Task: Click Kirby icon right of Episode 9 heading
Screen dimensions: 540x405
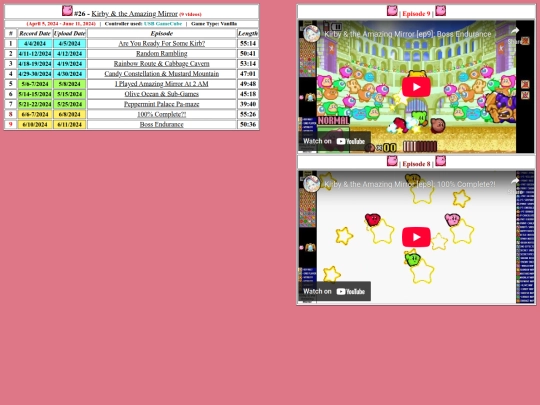Action: coord(440,11)
